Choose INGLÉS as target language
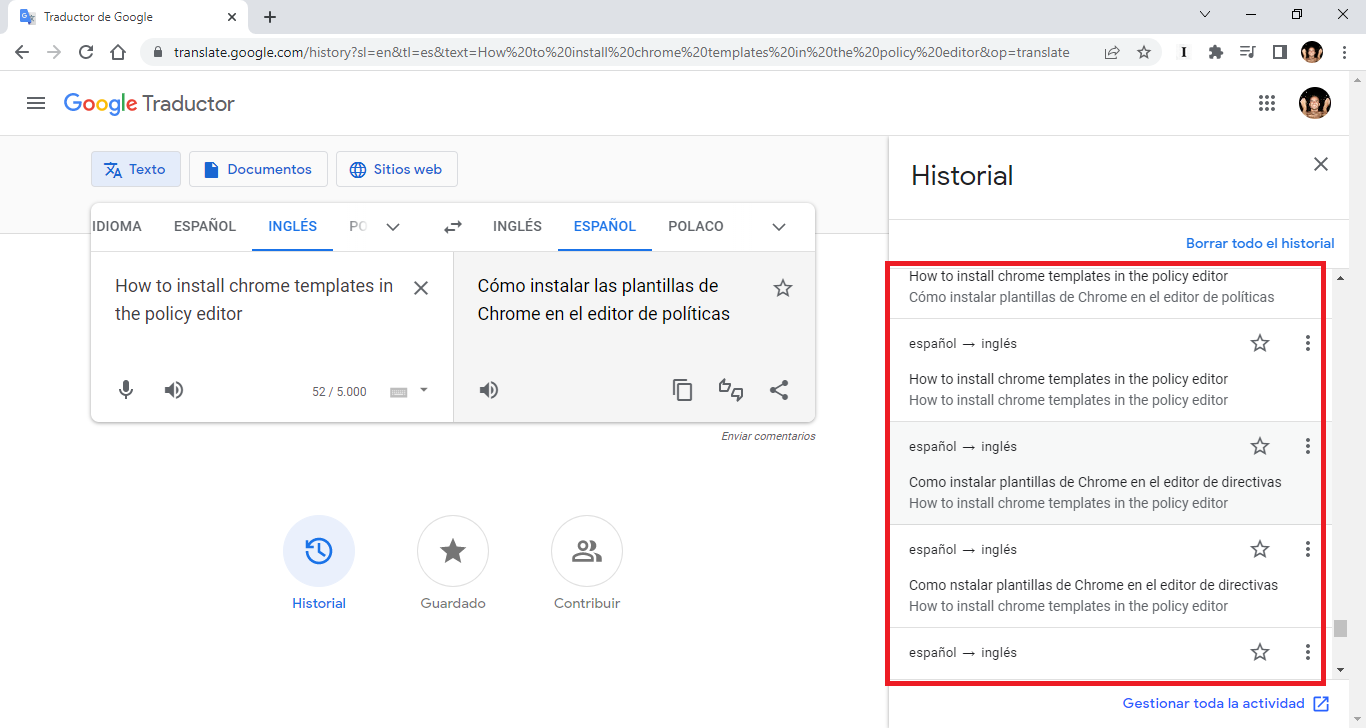 (517, 226)
